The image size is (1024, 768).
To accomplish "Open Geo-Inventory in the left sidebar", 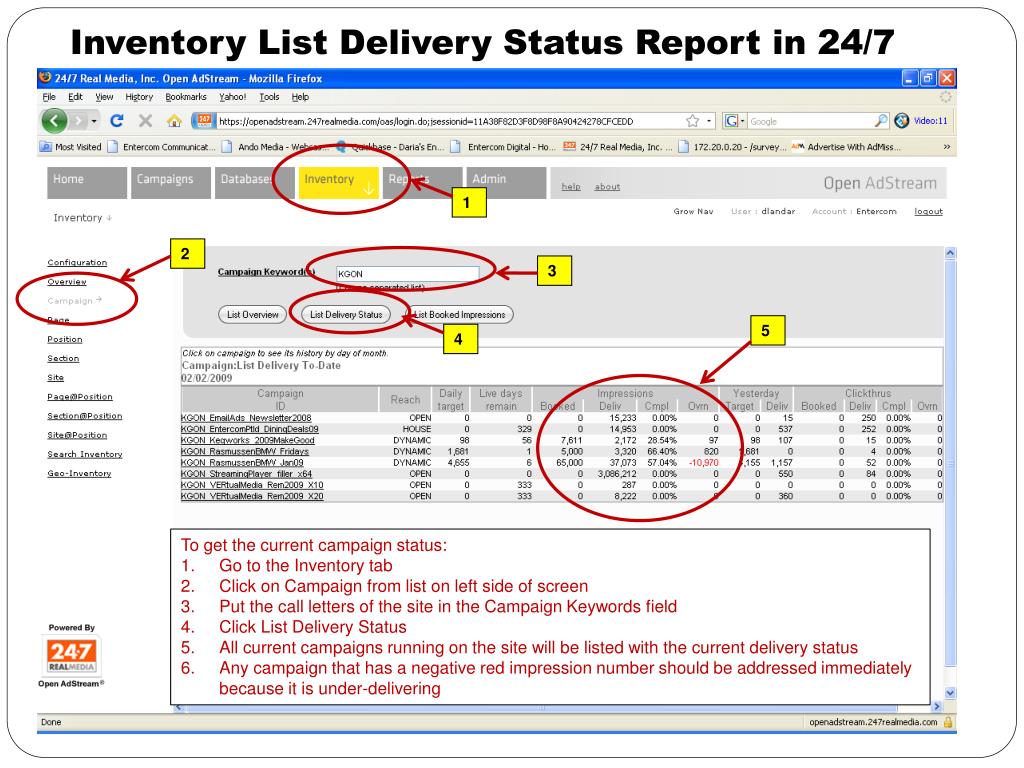I will 79,473.
